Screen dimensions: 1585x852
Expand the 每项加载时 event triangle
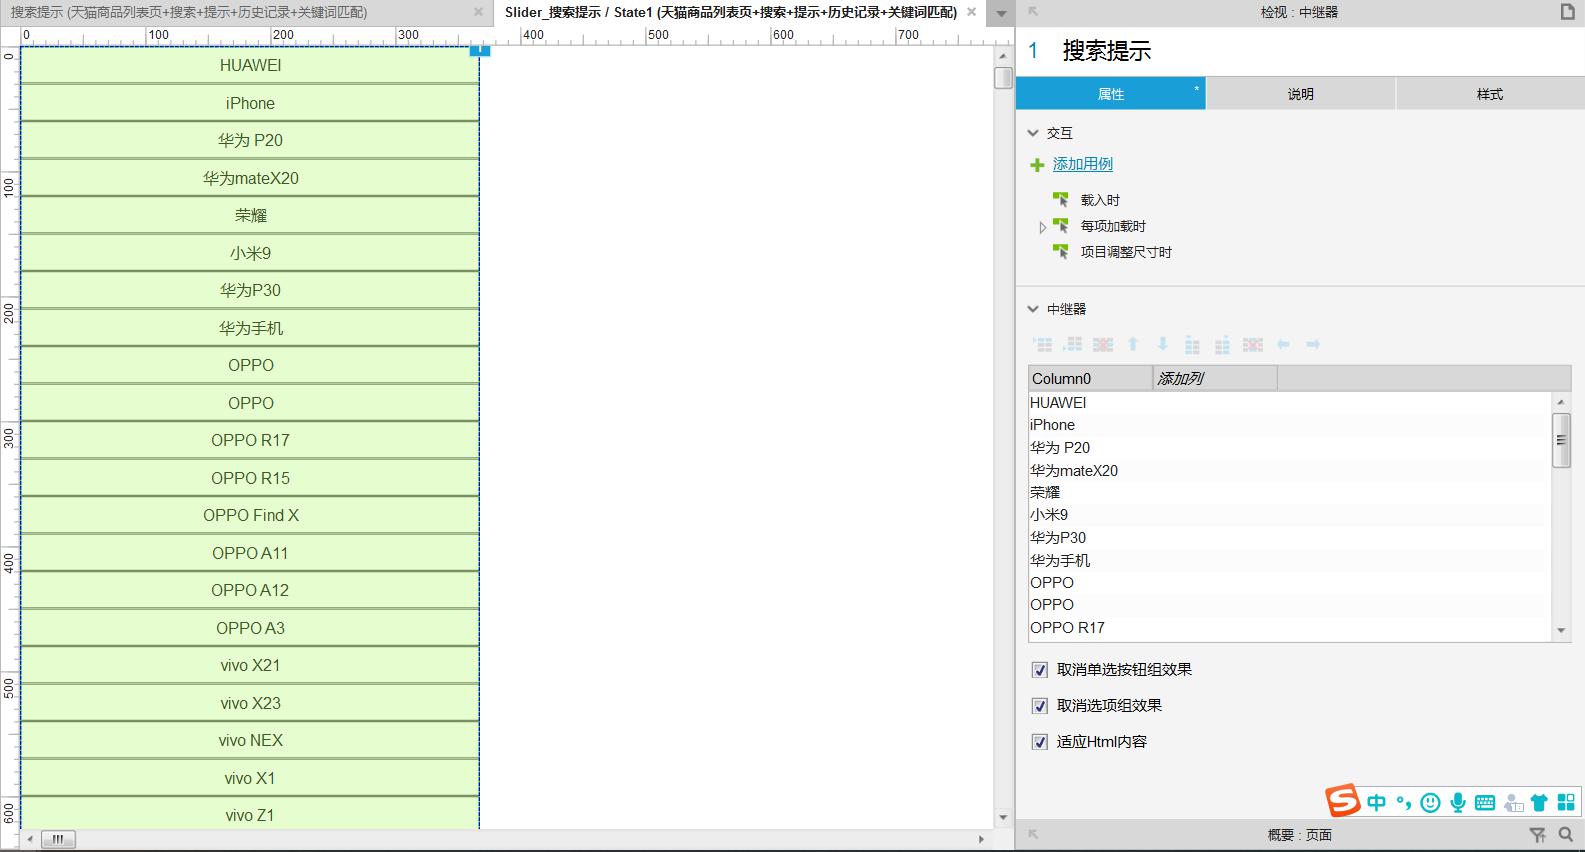(1042, 227)
